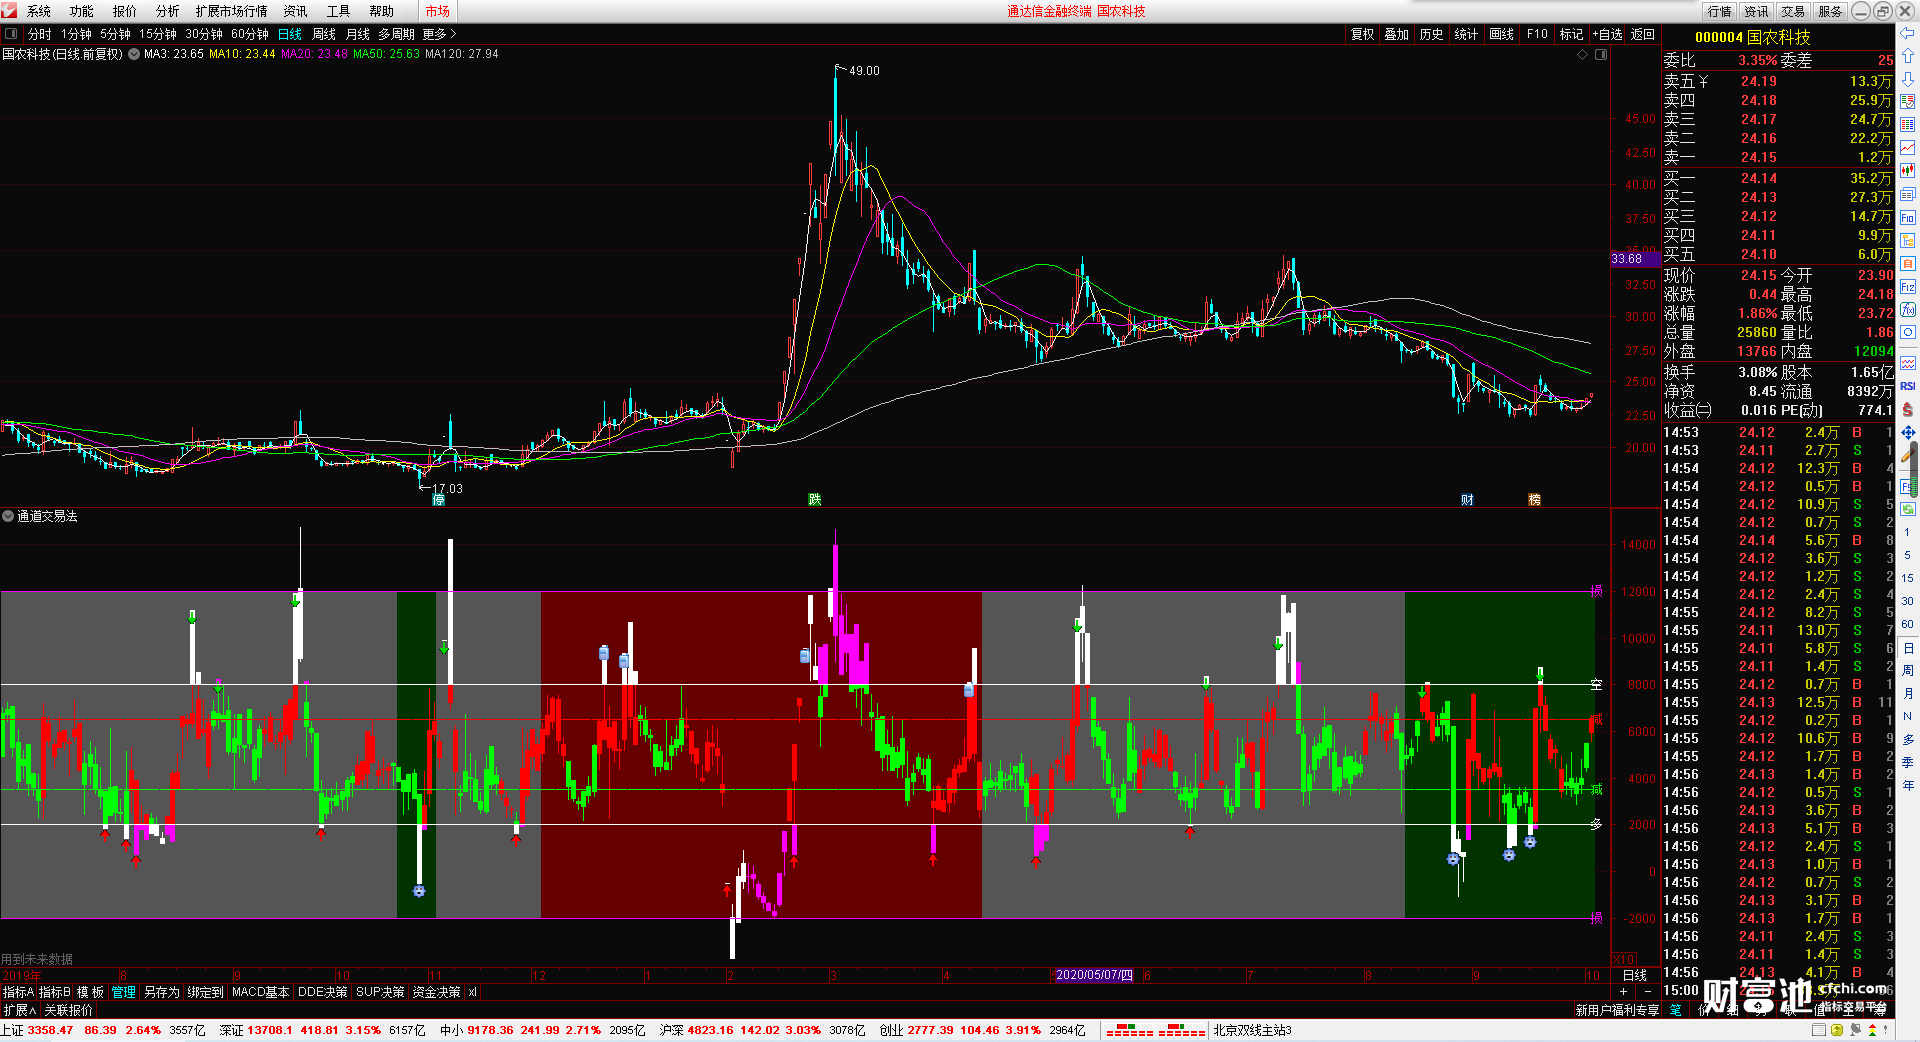The height and width of the screenshot is (1042, 1920).
Task: Click the application logo icon at the top left
Action: pyautogui.click(x=9, y=11)
